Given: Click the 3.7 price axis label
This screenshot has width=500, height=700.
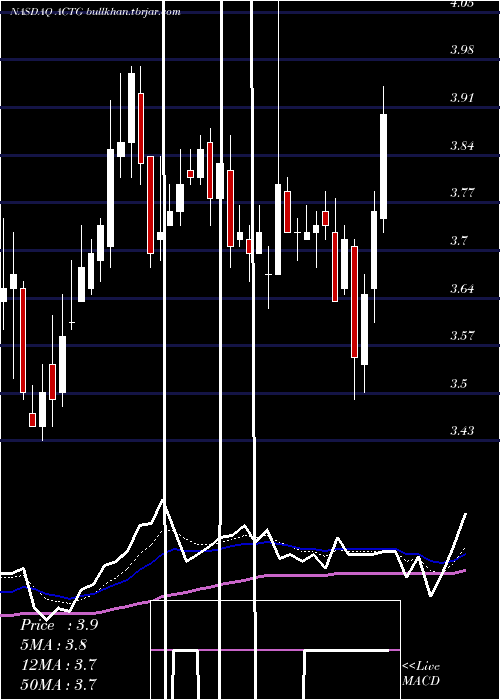Looking at the screenshot, I should [458, 241].
